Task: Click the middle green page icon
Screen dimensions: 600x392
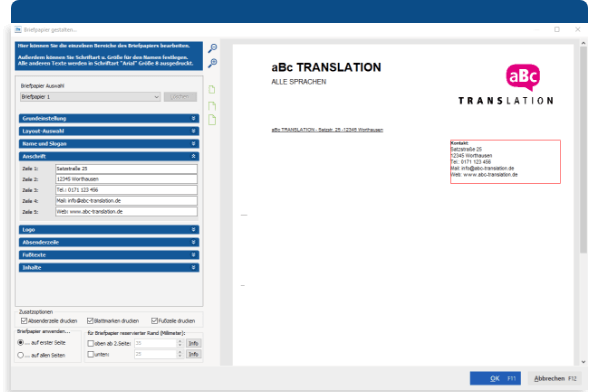Action: pyautogui.click(x=212, y=105)
